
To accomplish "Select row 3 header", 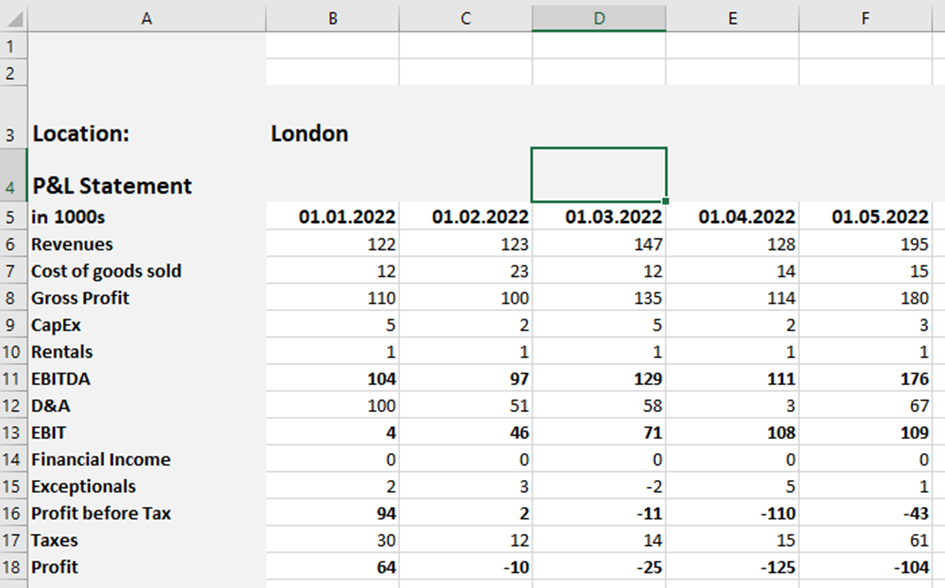I will tap(12, 134).
